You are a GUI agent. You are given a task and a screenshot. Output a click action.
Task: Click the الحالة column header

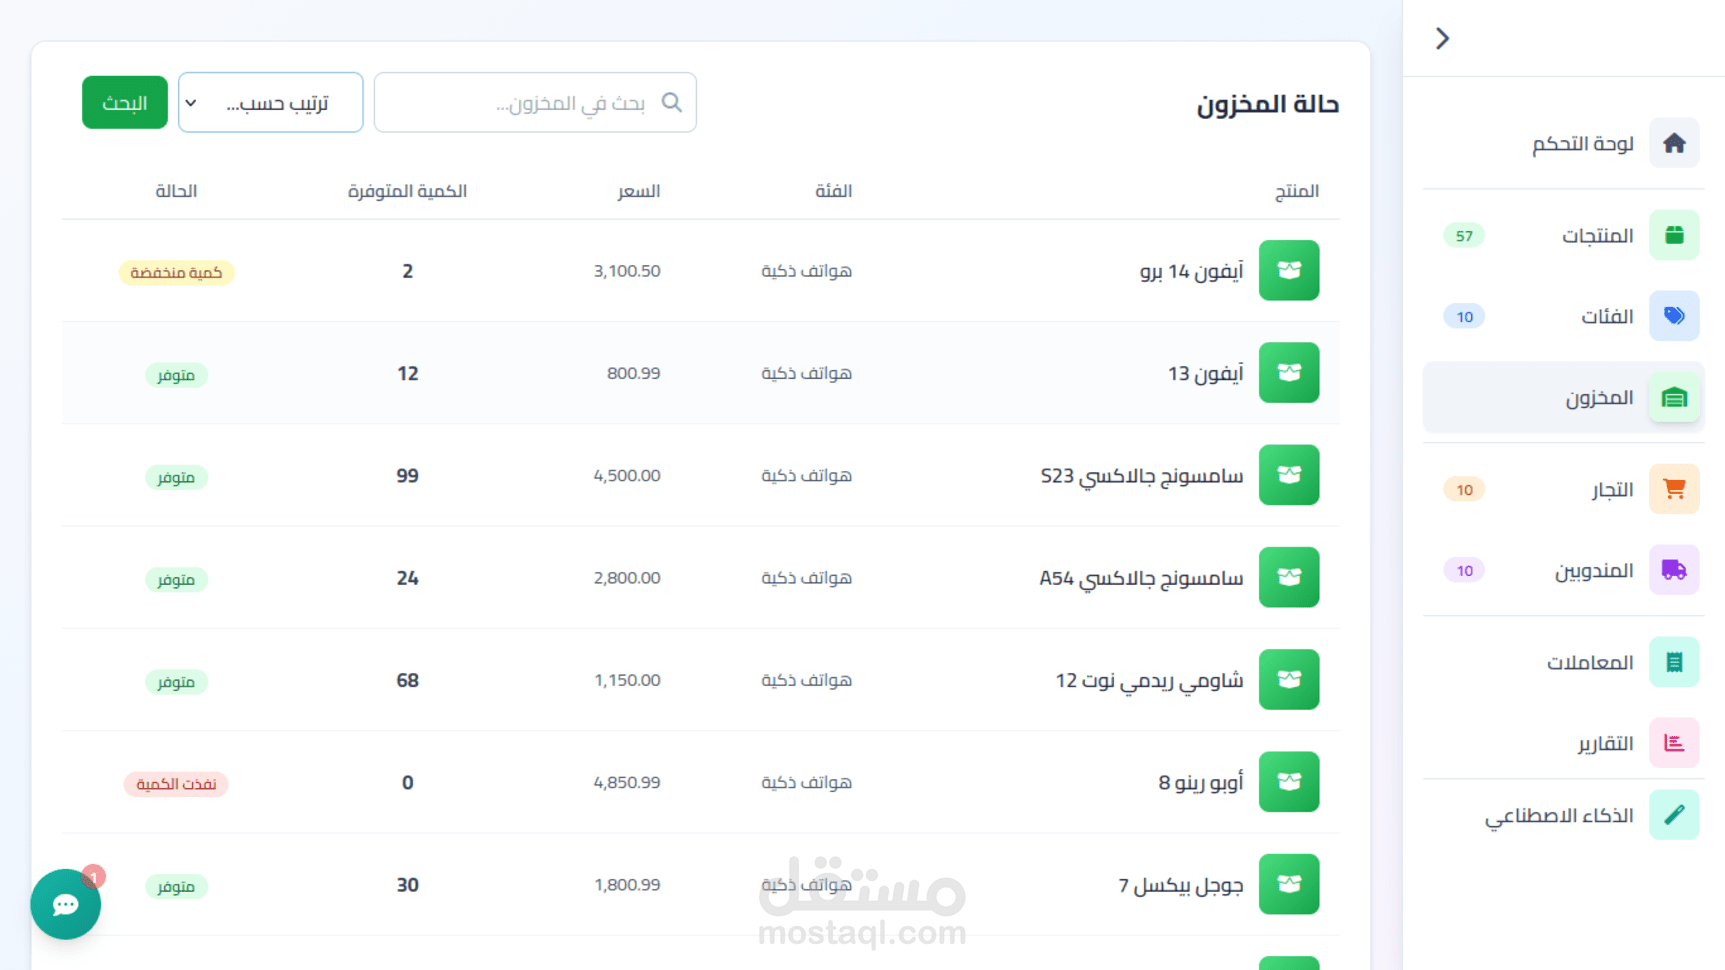[176, 191]
